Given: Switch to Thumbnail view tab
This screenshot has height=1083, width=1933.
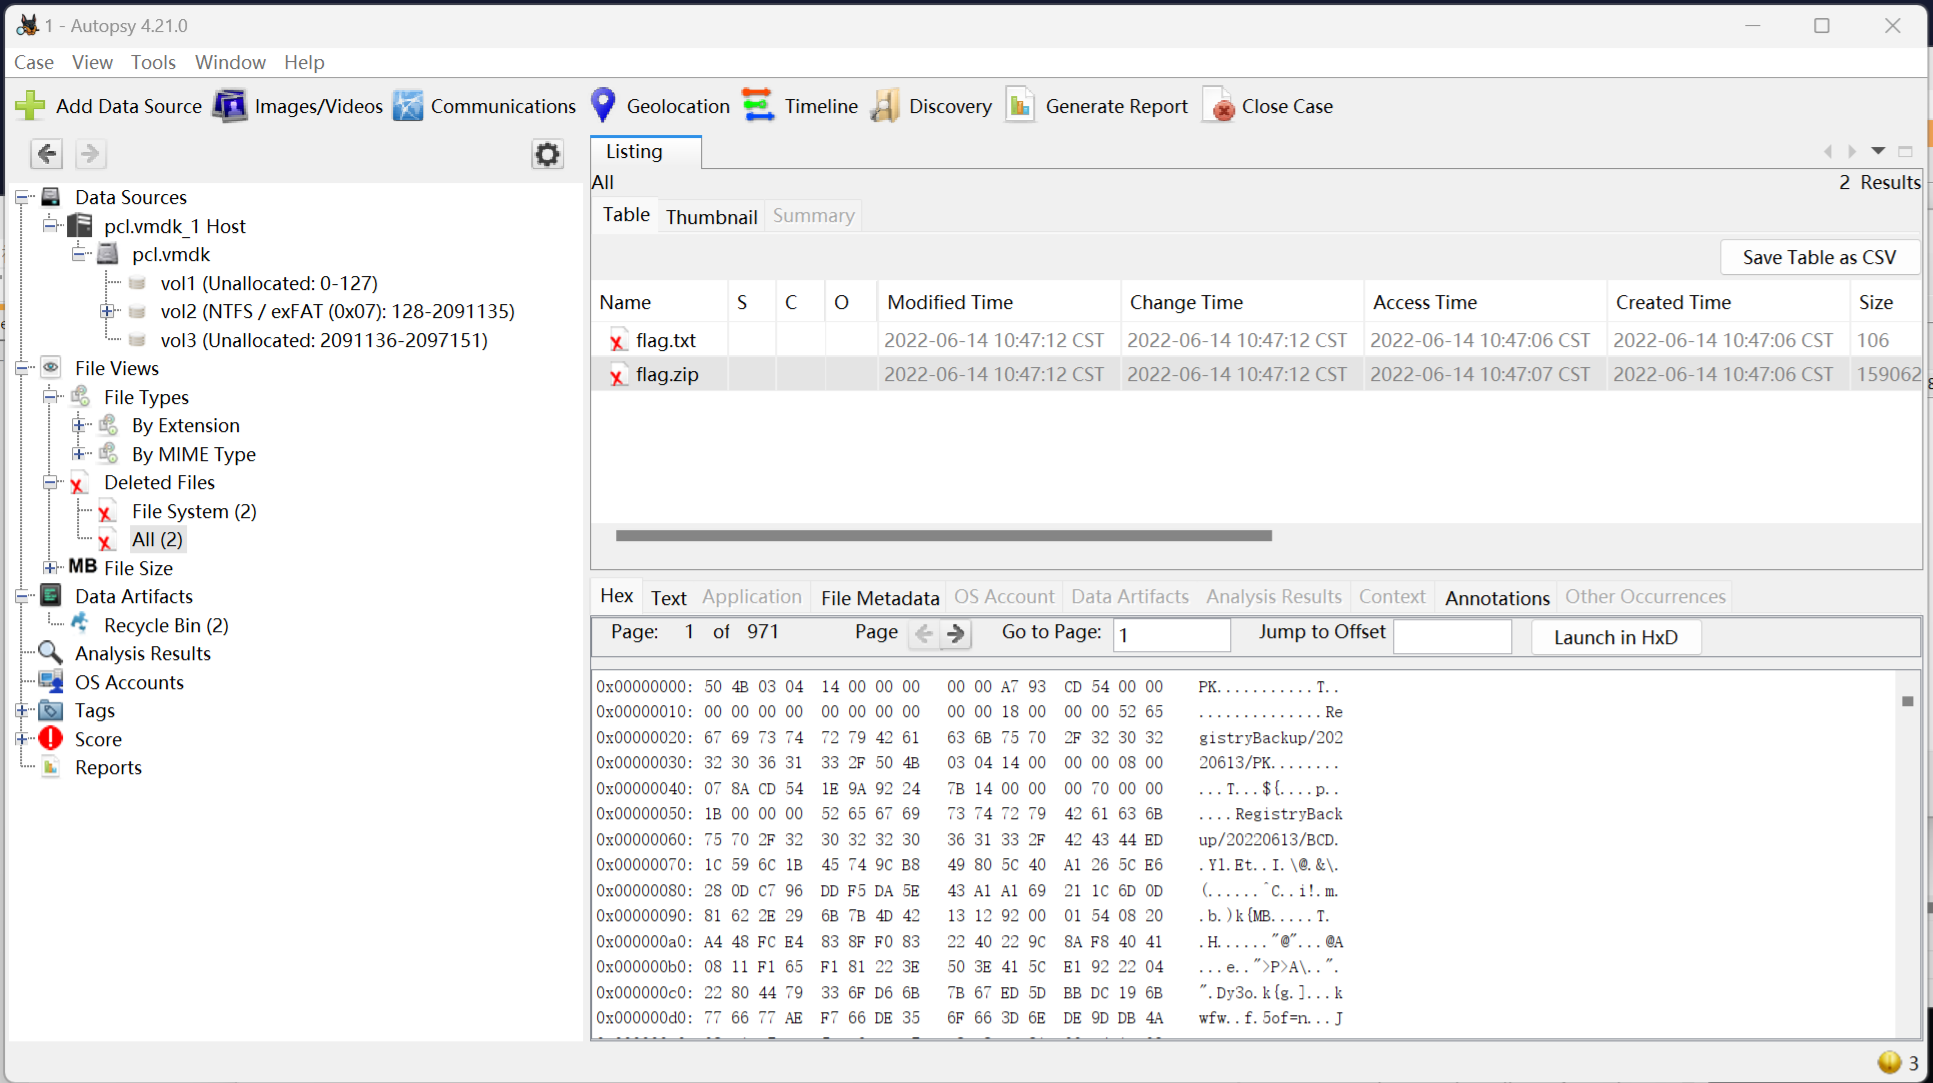Looking at the screenshot, I should 711,217.
